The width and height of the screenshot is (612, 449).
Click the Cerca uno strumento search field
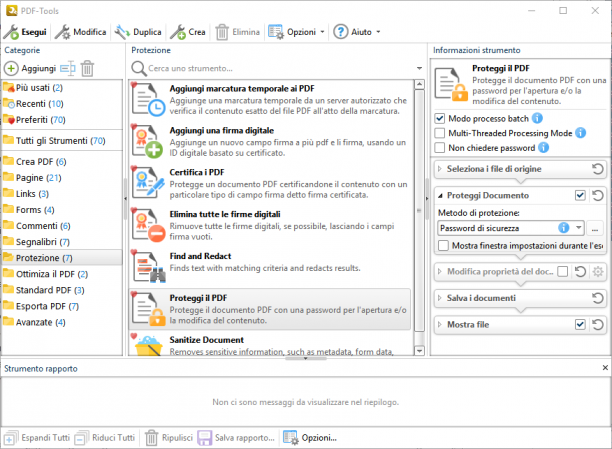279,68
